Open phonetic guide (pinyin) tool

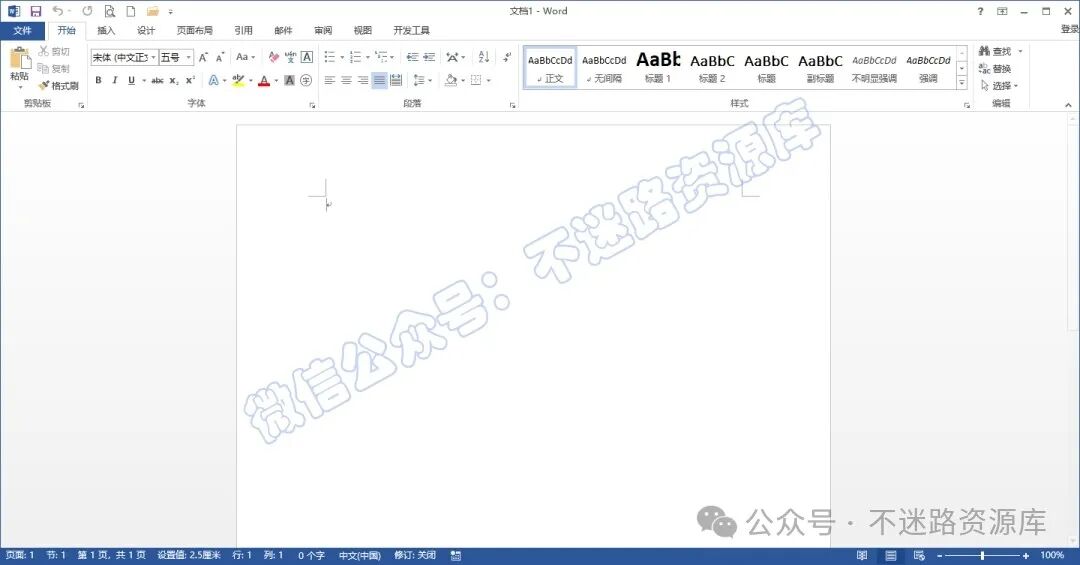[290, 57]
